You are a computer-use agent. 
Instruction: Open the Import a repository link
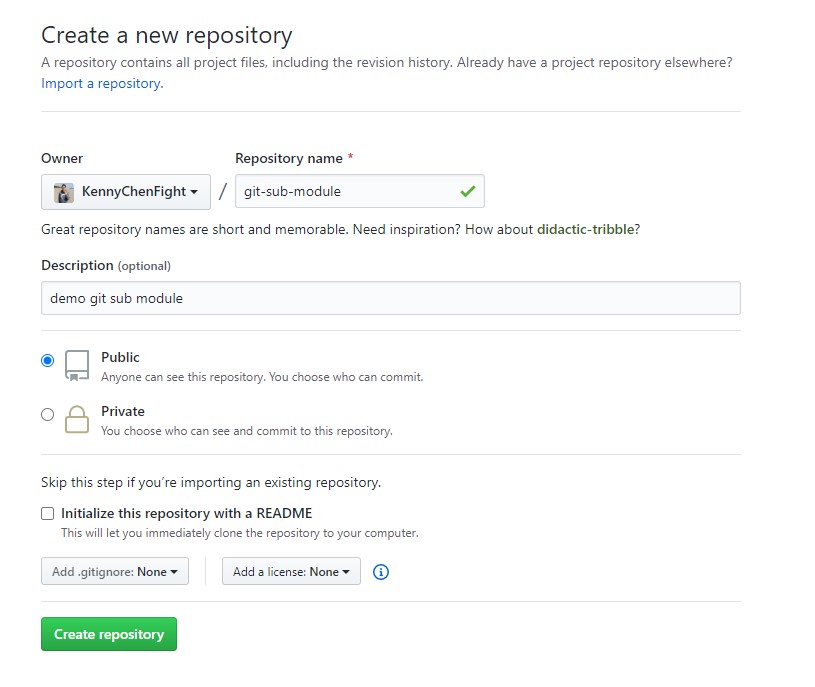100,83
